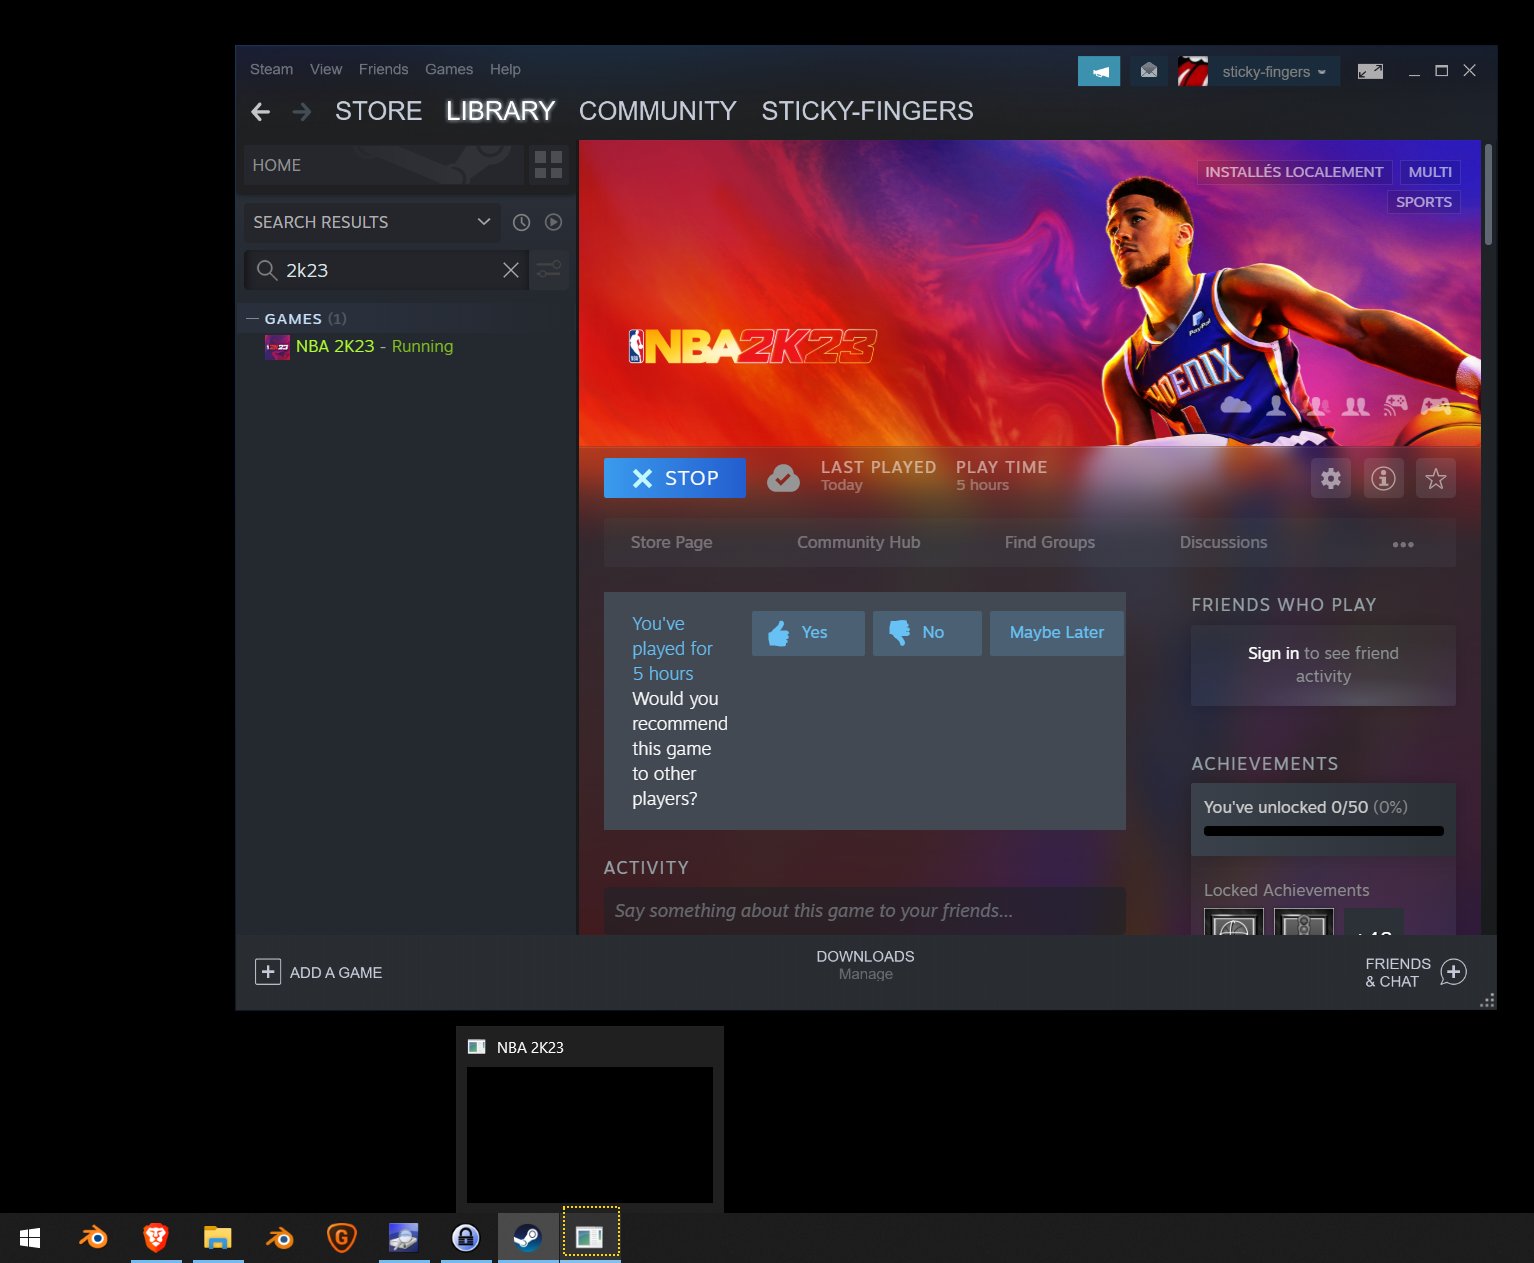
Task: Open the announcements megaphone icon
Action: [x=1099, y=71]
